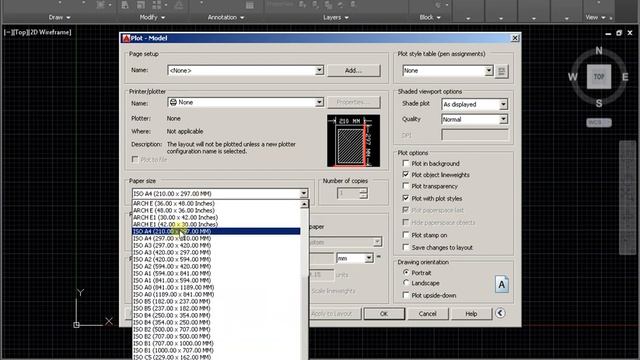Collapse the Paper size dropdown arrow

(x=304, y=193)
